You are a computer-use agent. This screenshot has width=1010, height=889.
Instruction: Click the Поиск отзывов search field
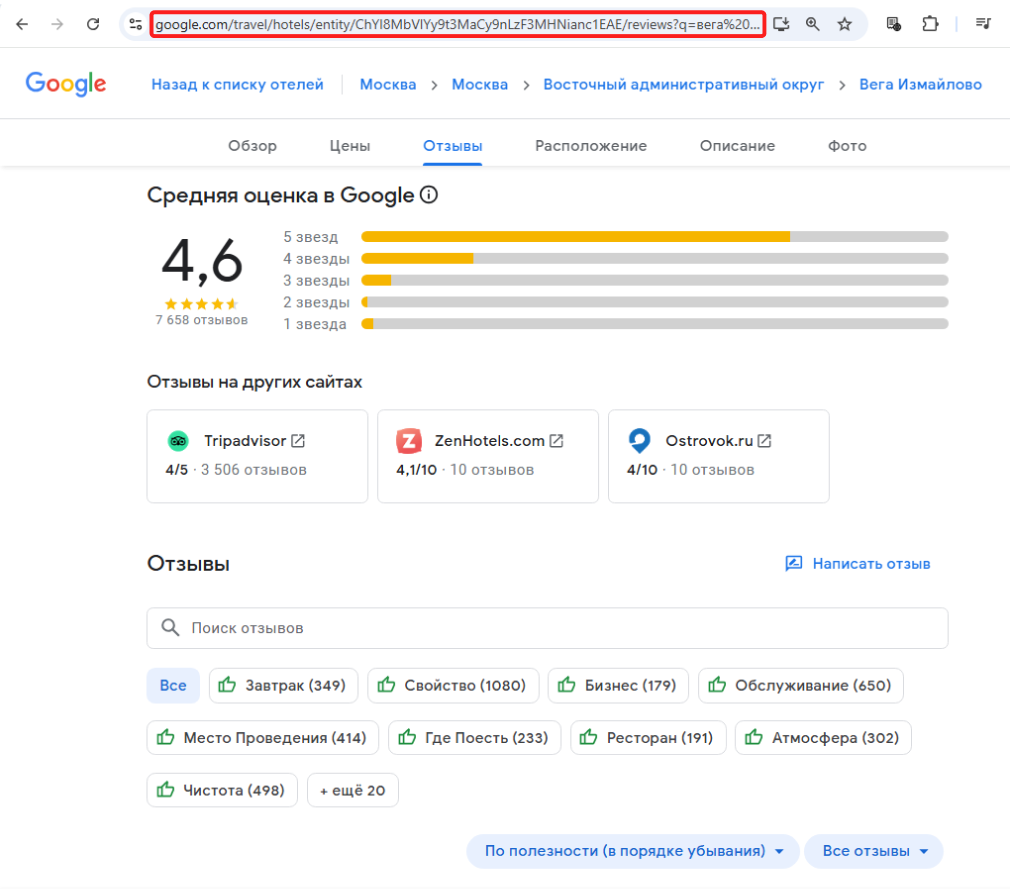tap(548, 628)
